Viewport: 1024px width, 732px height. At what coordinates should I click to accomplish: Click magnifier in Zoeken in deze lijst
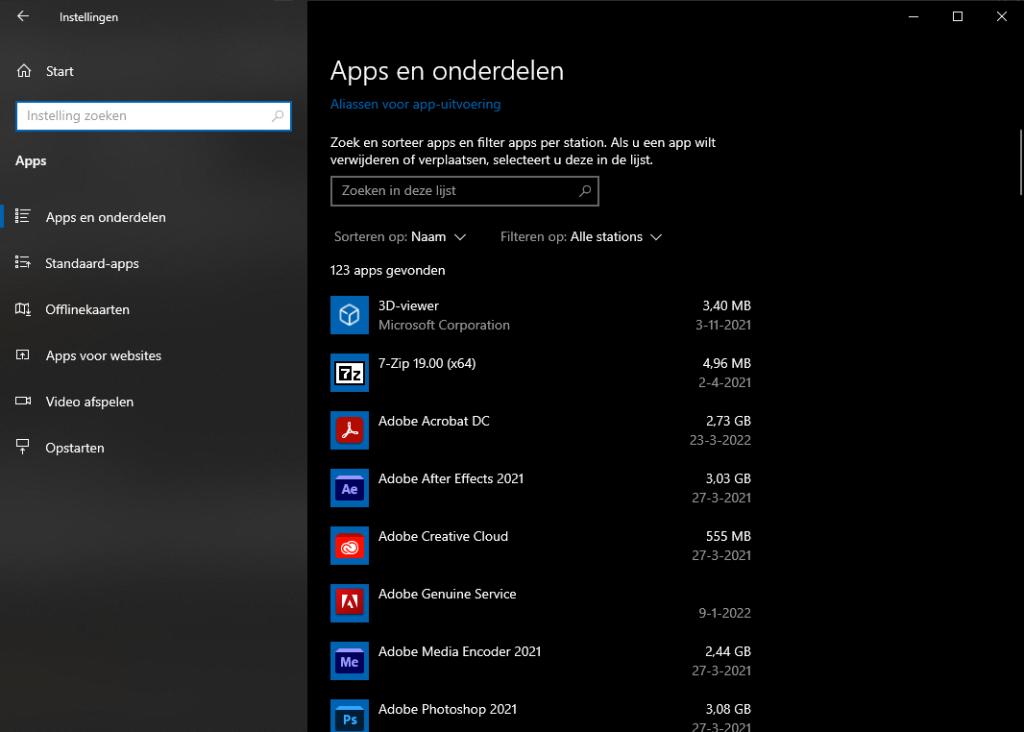tap(585, 191)
